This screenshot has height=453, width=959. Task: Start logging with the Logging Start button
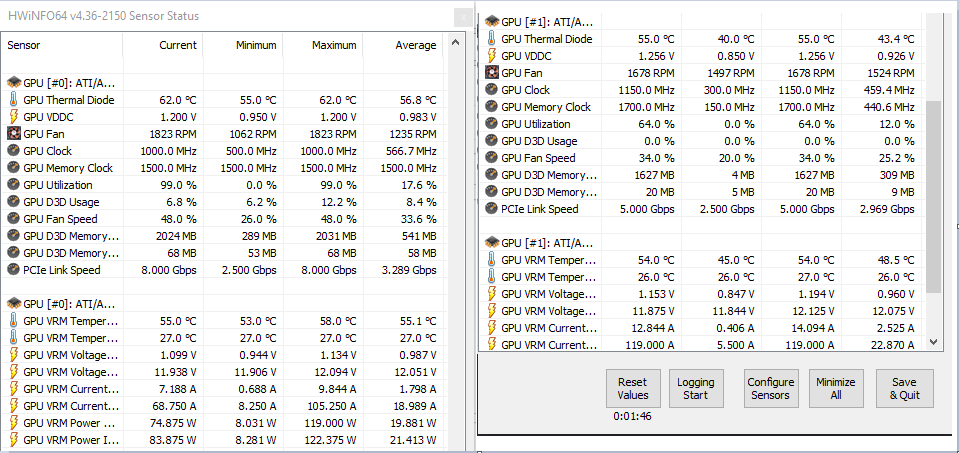click(695, 388)
